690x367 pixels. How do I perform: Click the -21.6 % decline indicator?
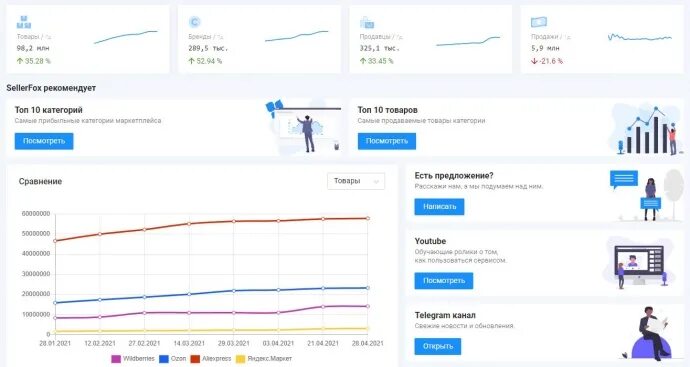coord(547,61)
